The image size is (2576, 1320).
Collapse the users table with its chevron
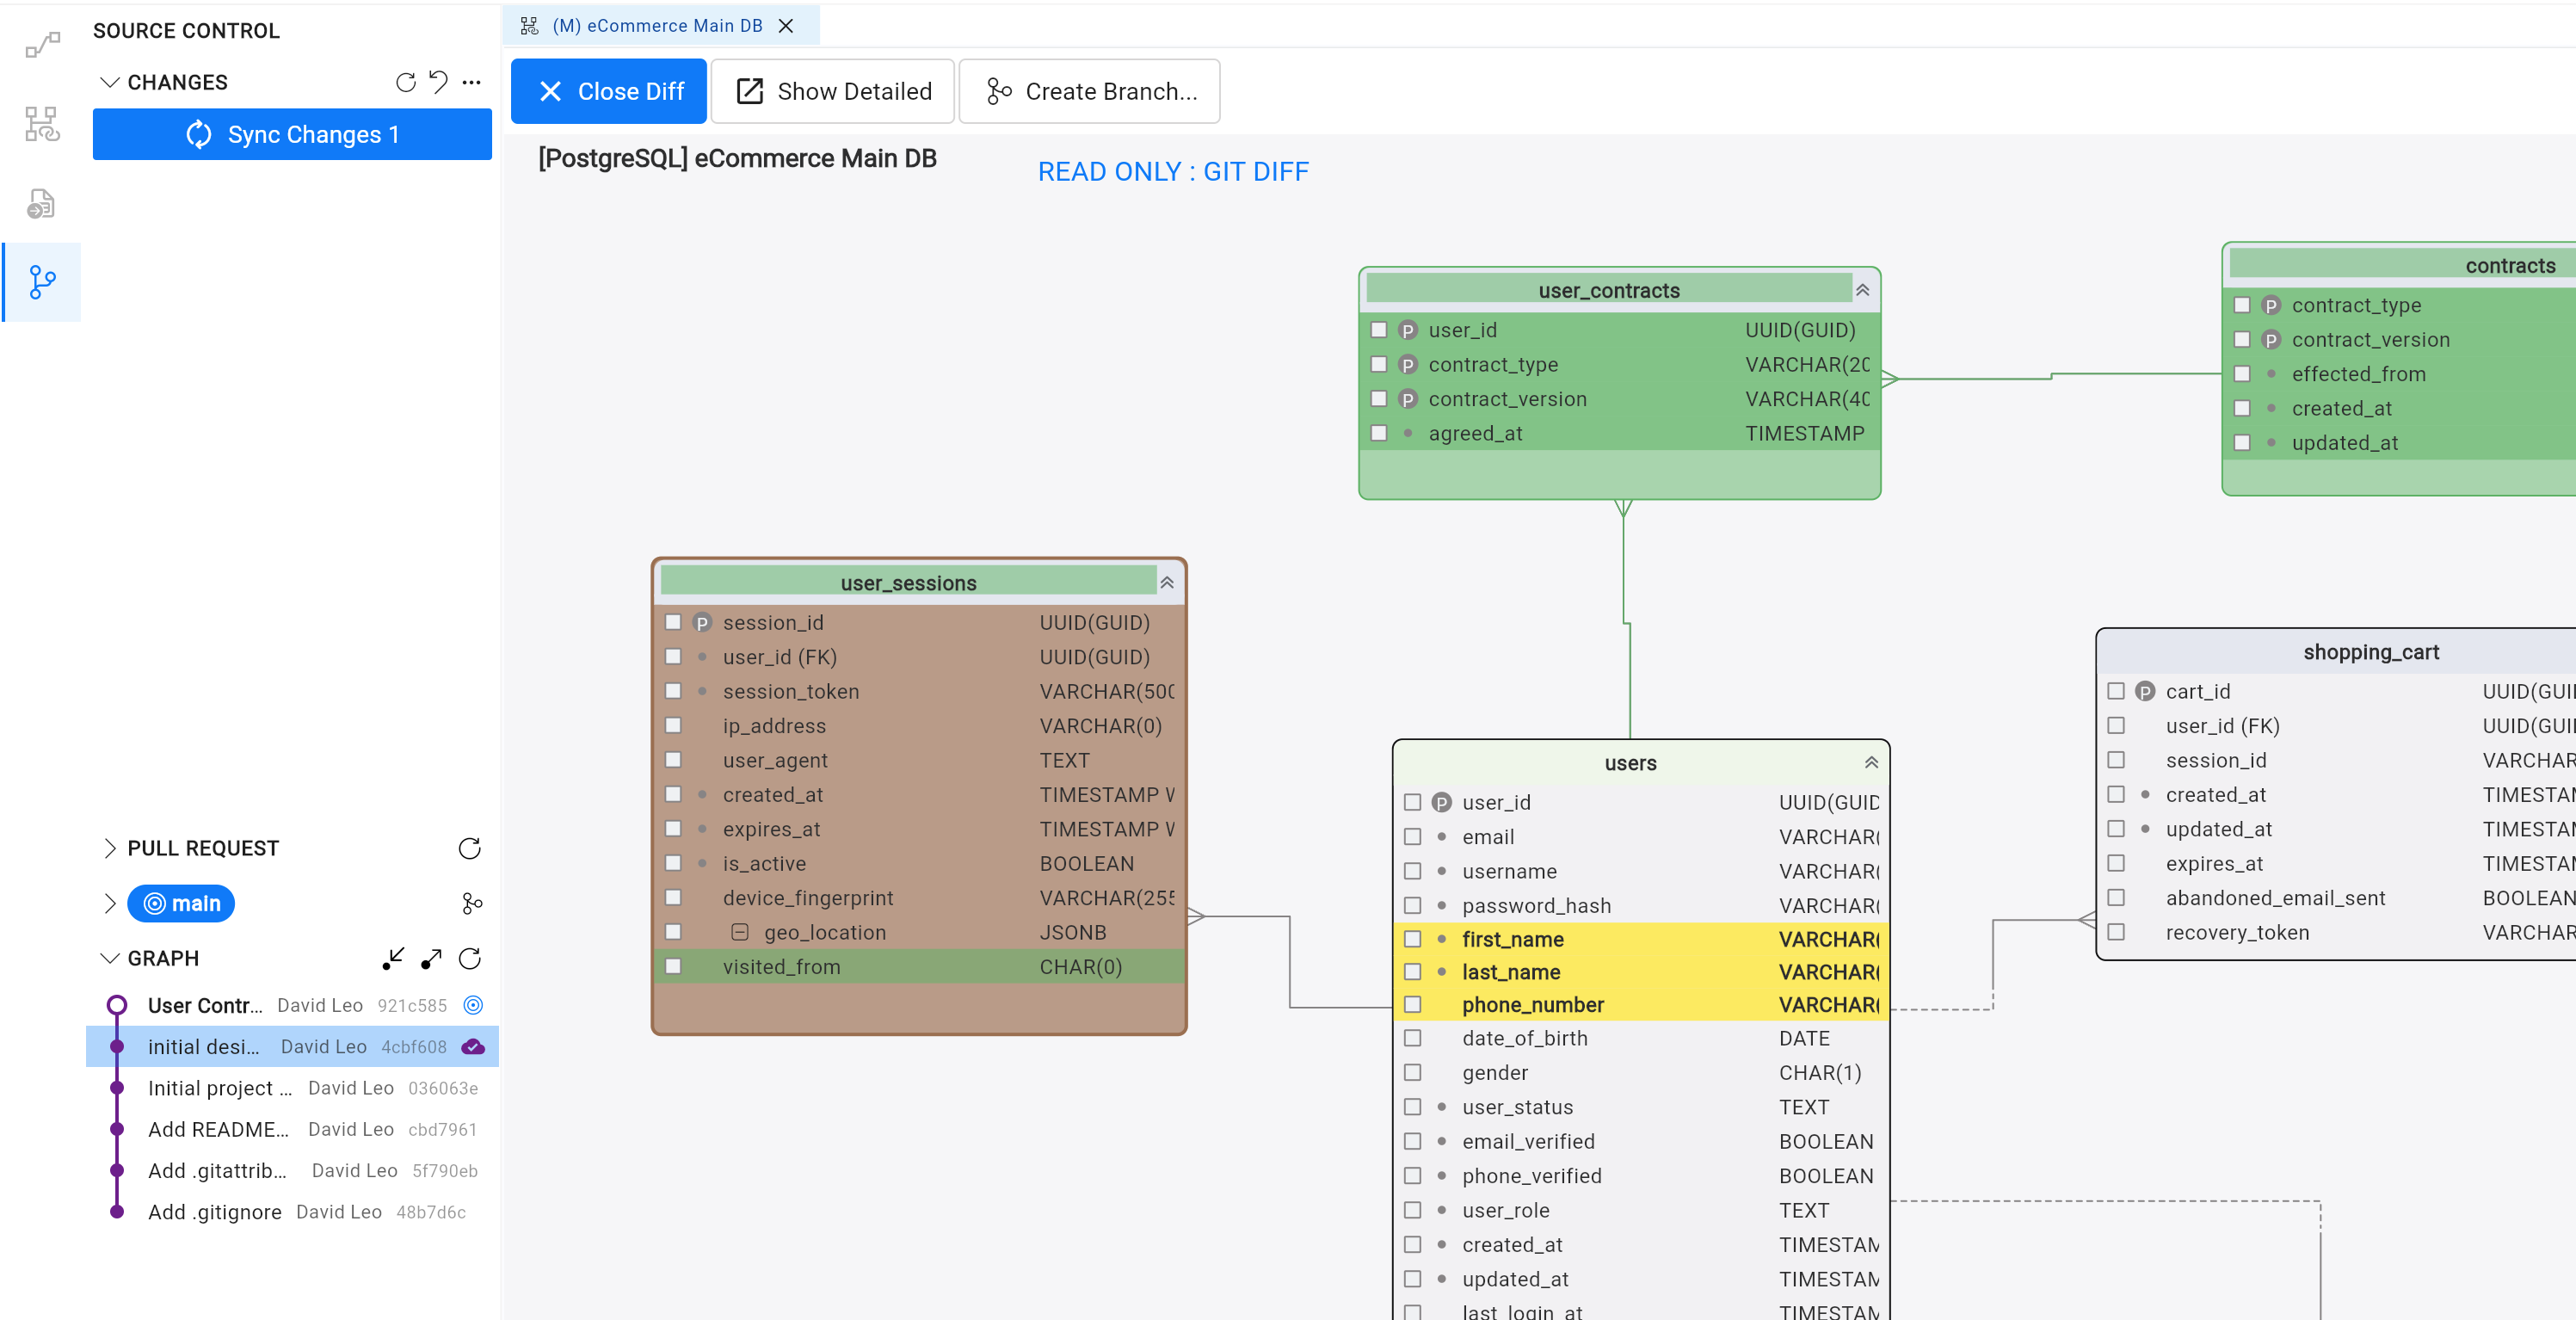pyautogui.click(x=1871, y=762)
